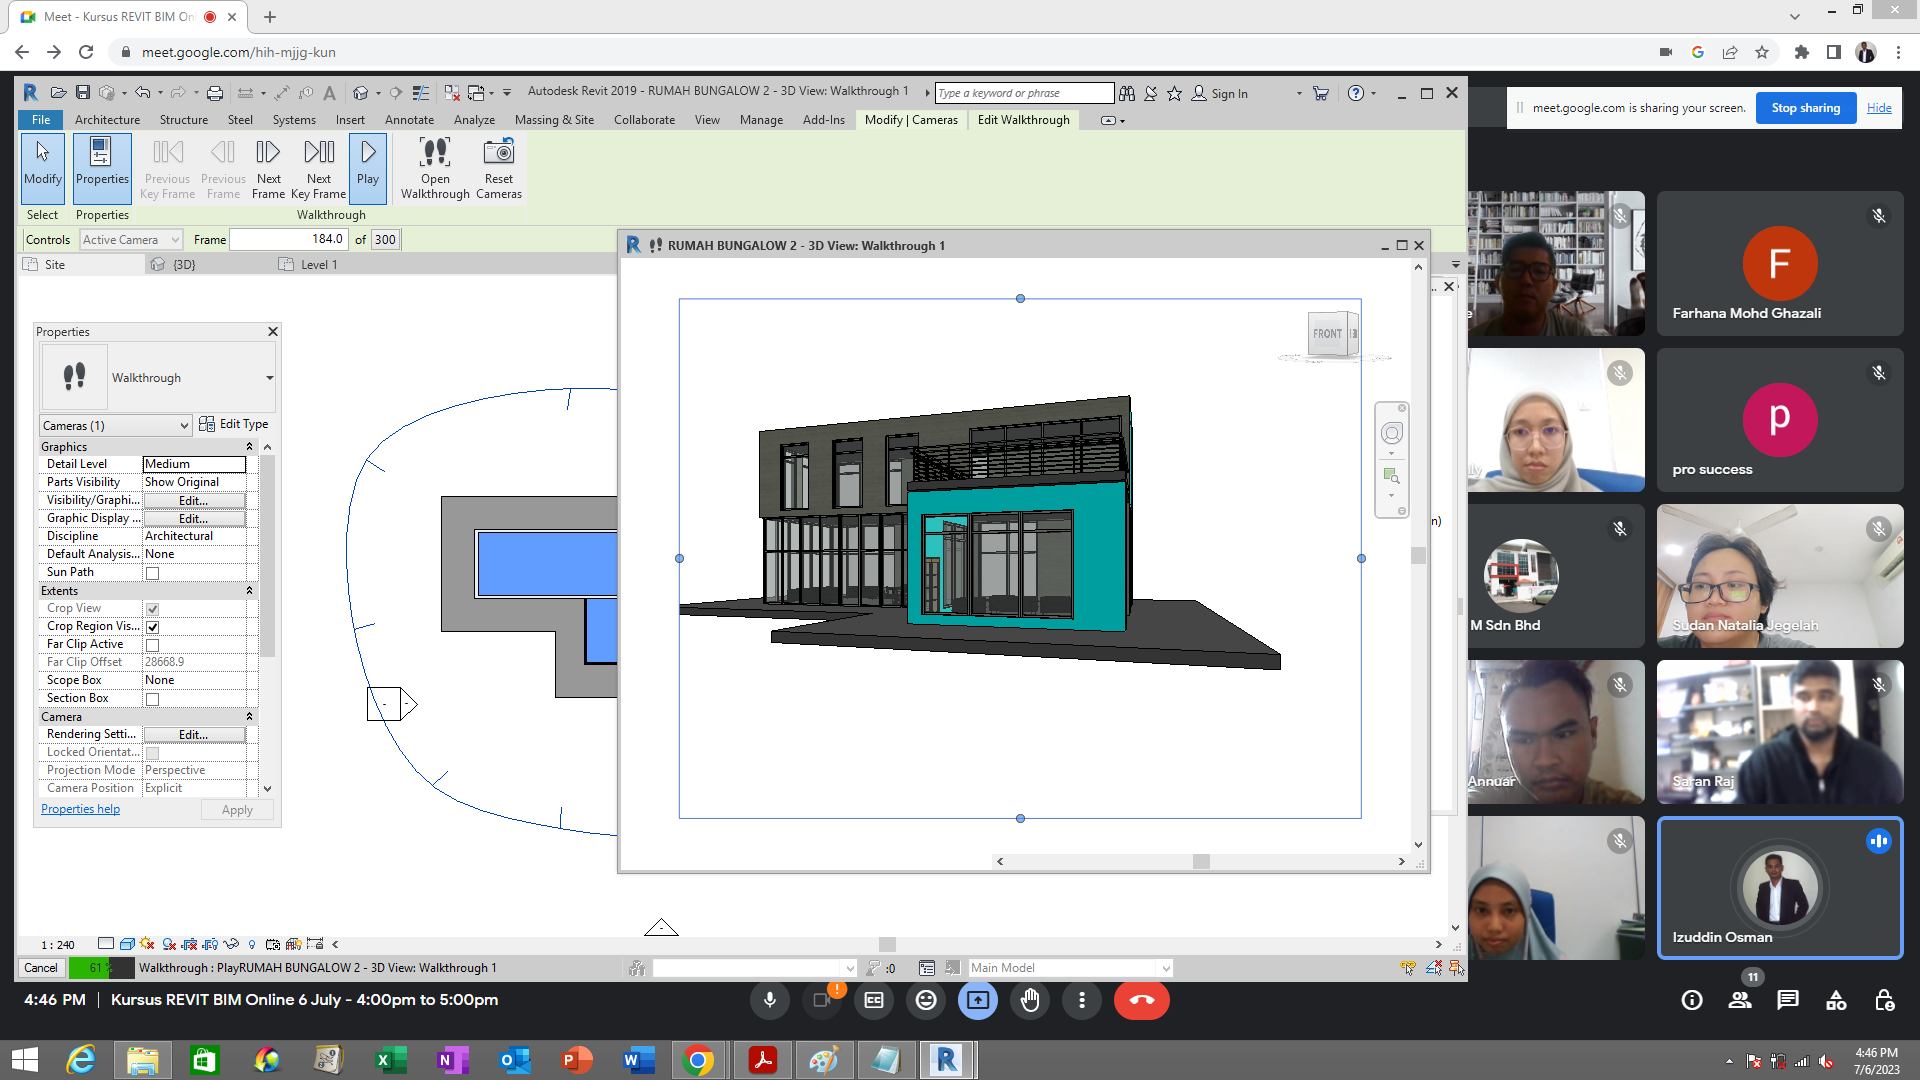Raise hand in Google Meet
This screenshot has height=1080, width=1920.
click(x=1030, y=1000)
